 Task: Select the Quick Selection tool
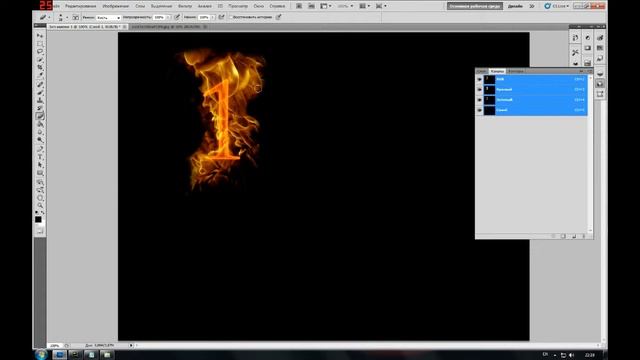(x=40, y=60)
